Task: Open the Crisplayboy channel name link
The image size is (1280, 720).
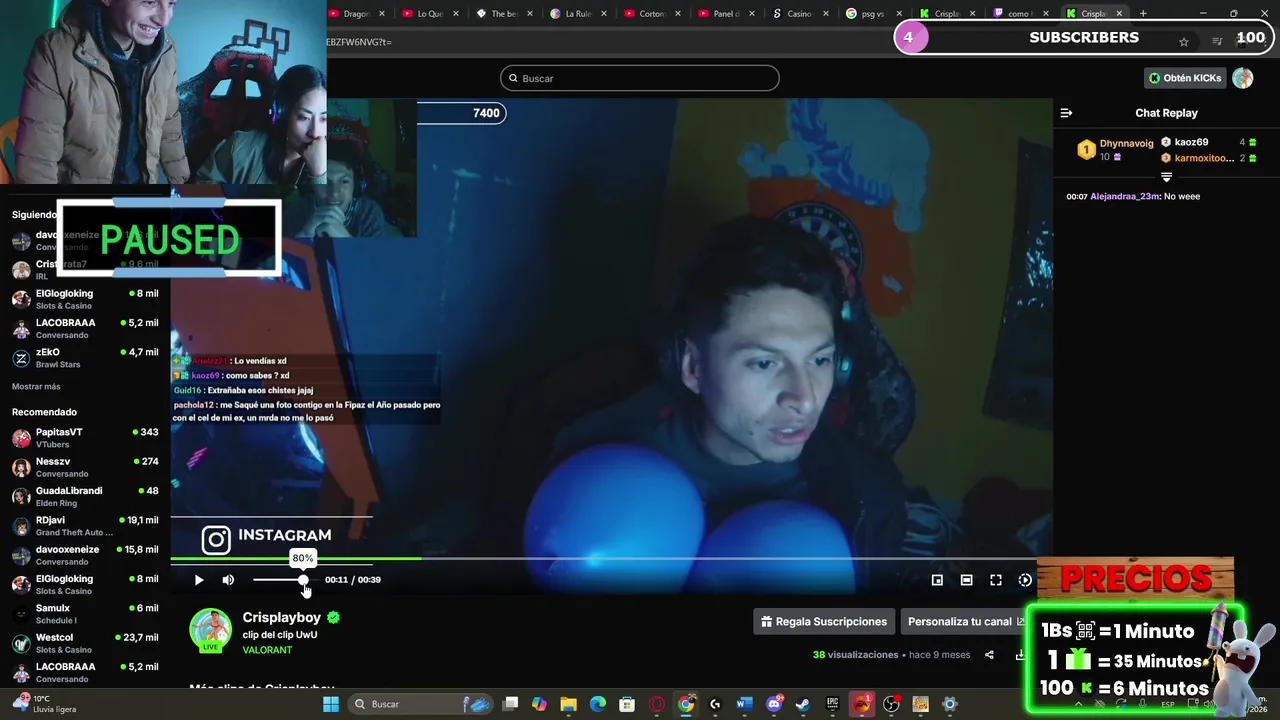Action: 282,618
